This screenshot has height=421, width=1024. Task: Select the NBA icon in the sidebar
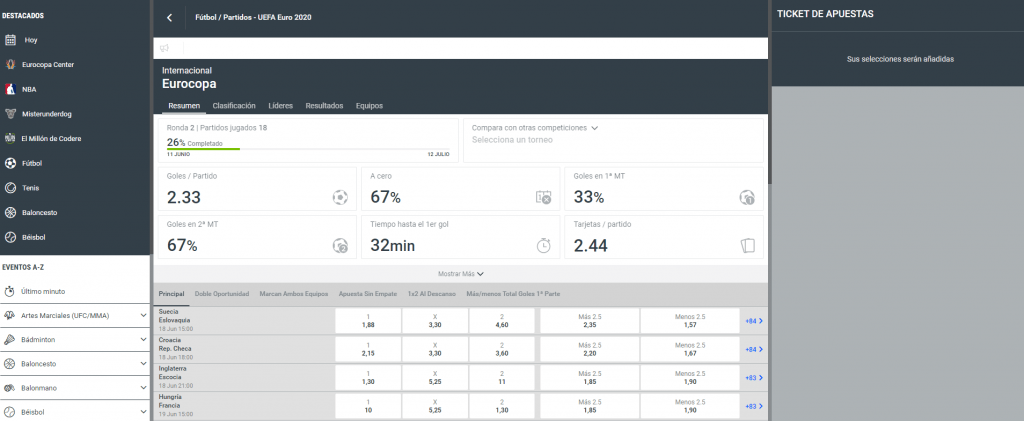(x=10, y=89)
